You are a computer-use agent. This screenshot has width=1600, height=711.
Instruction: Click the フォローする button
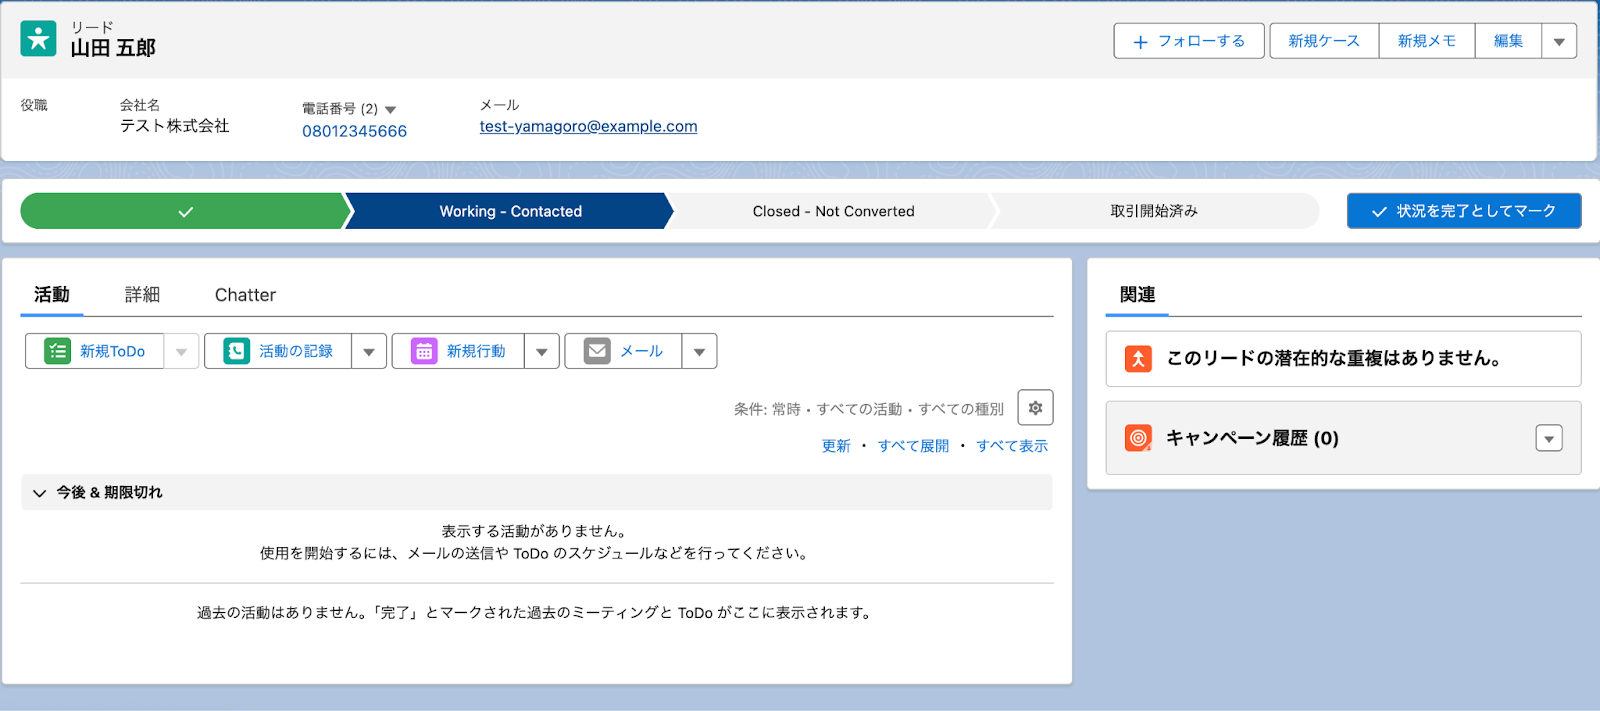1189,41
